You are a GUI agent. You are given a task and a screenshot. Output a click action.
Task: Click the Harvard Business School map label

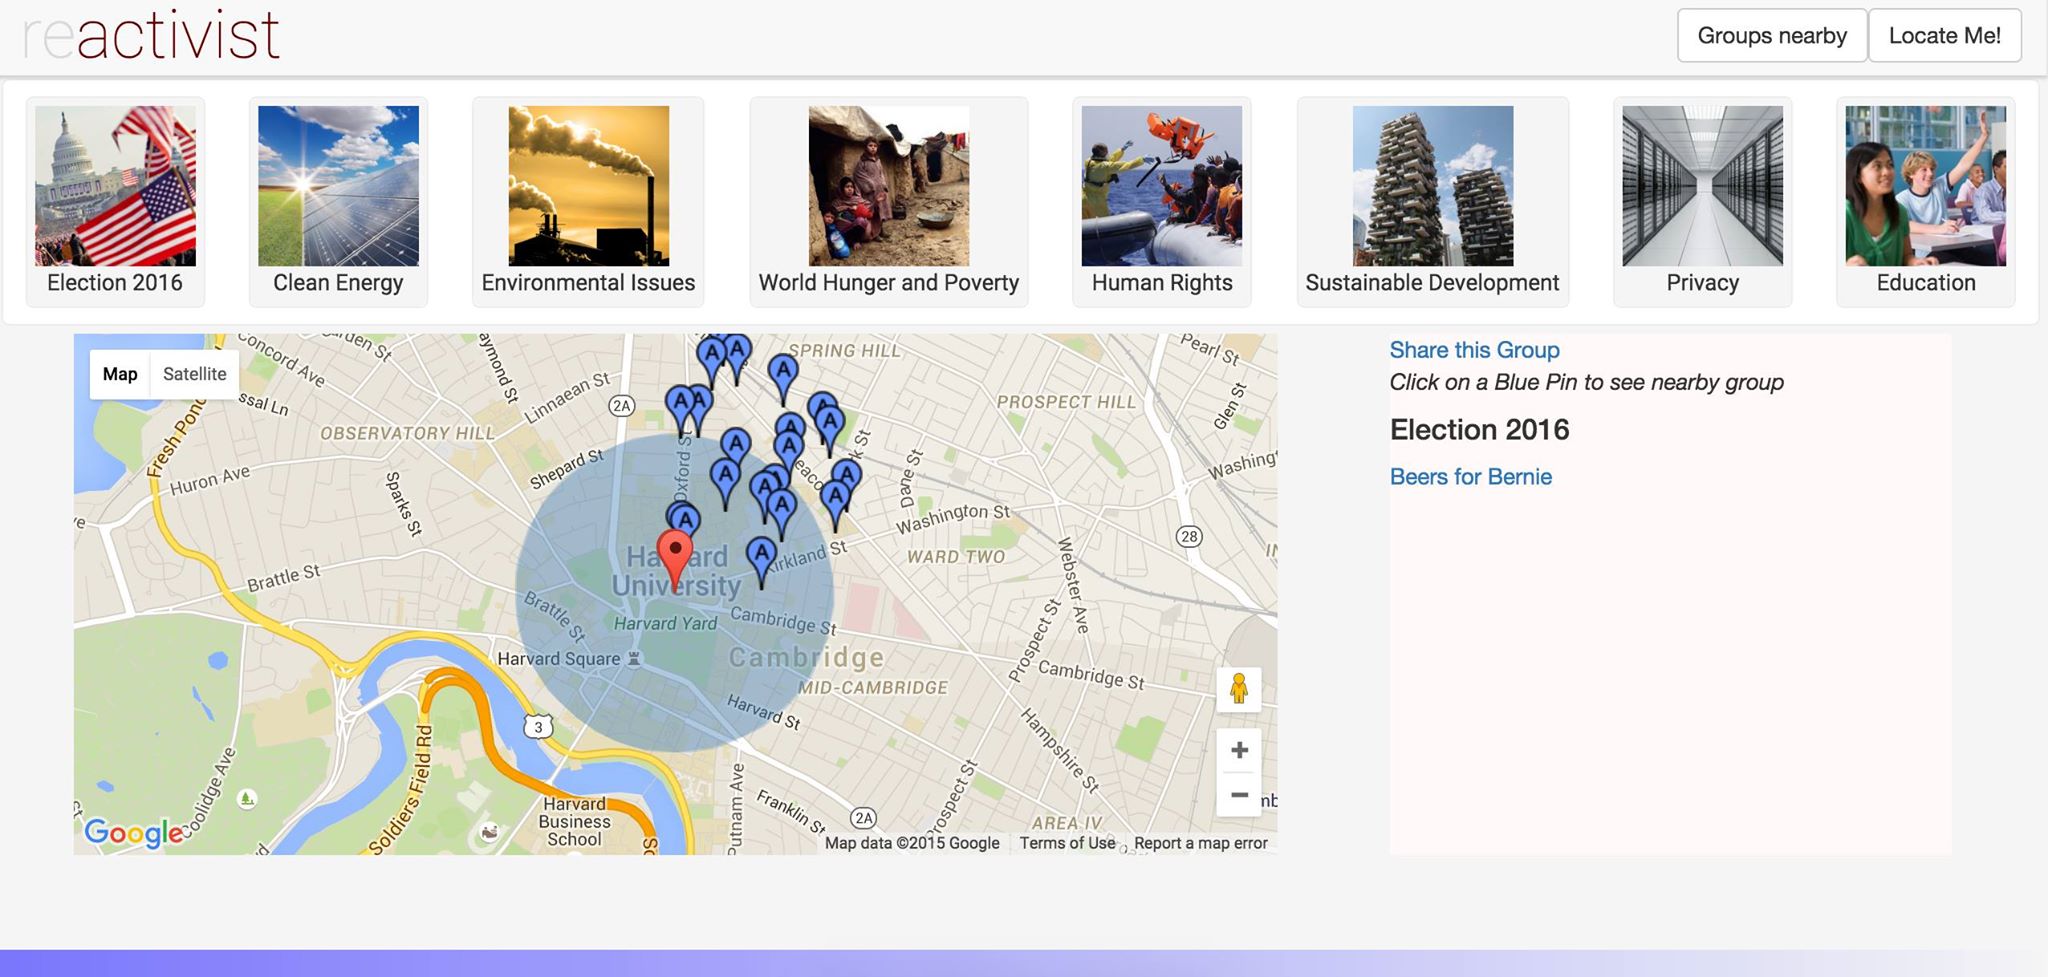click(x=574, y=821)
